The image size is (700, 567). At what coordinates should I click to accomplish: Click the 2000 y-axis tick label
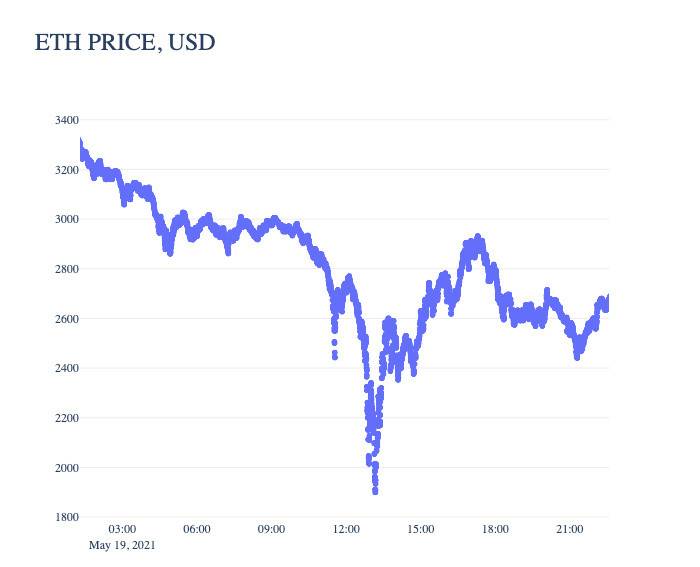click(x=67, y=468)
